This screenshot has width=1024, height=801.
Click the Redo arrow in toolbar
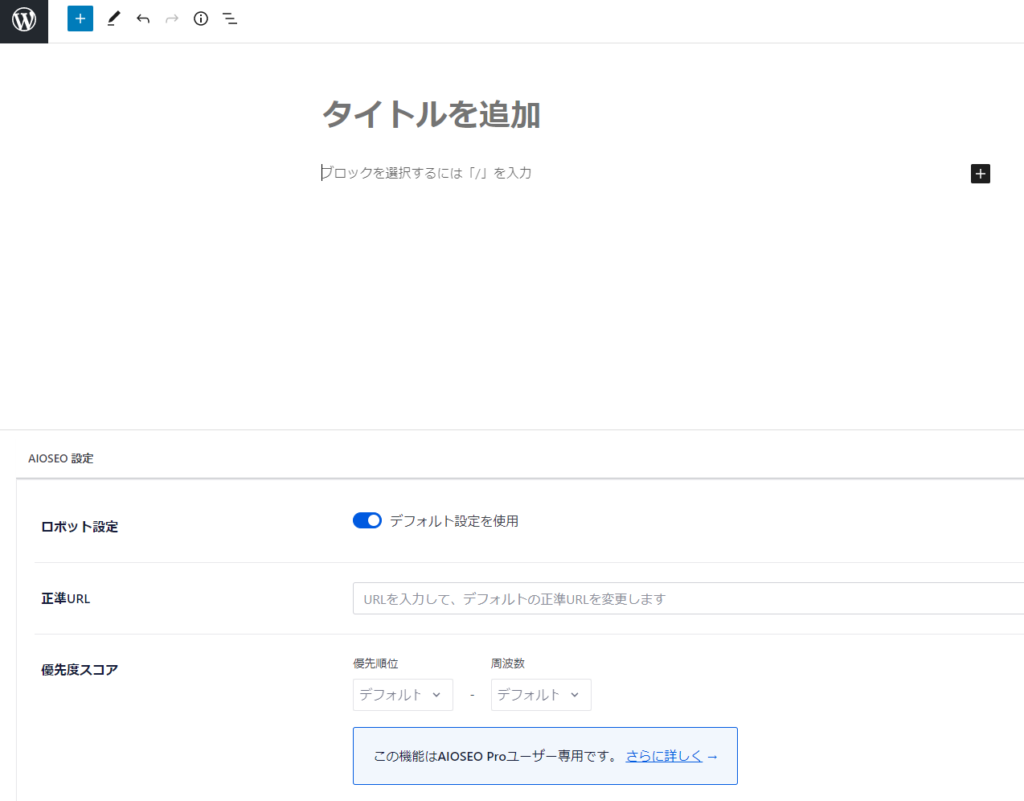pos(172,19)
